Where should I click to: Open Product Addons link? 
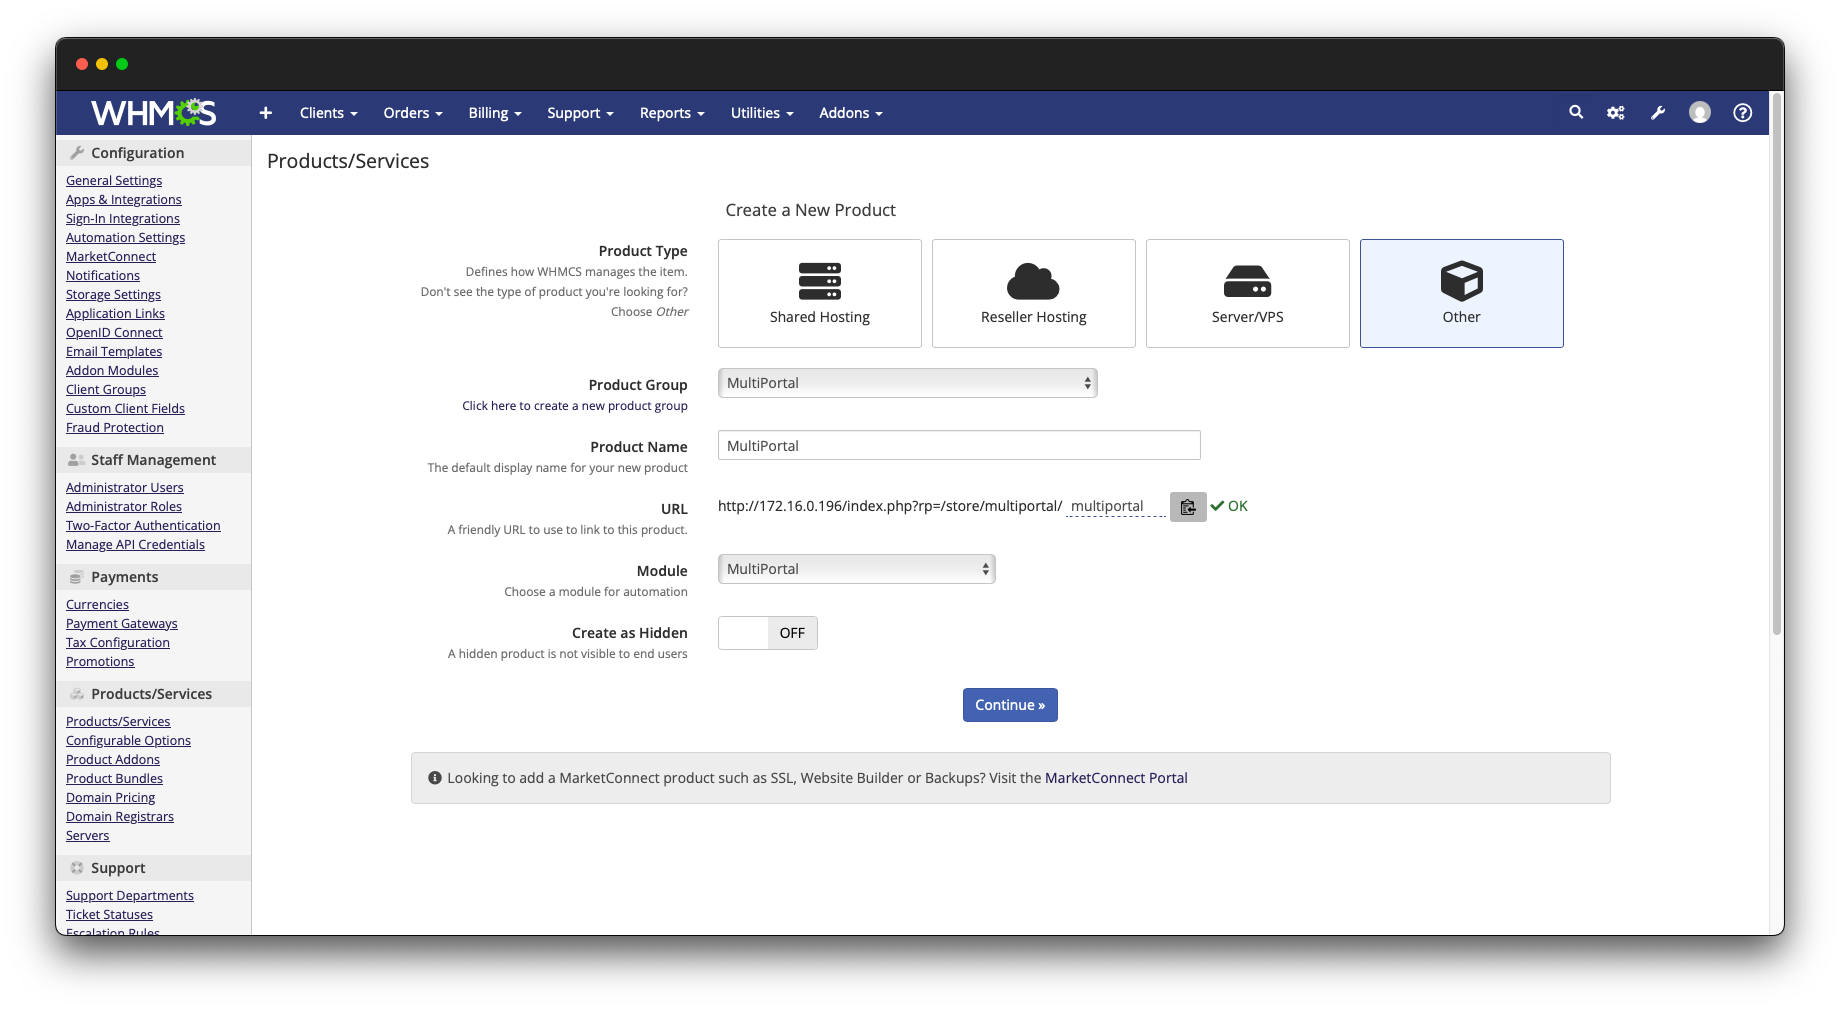click(113, 760)
